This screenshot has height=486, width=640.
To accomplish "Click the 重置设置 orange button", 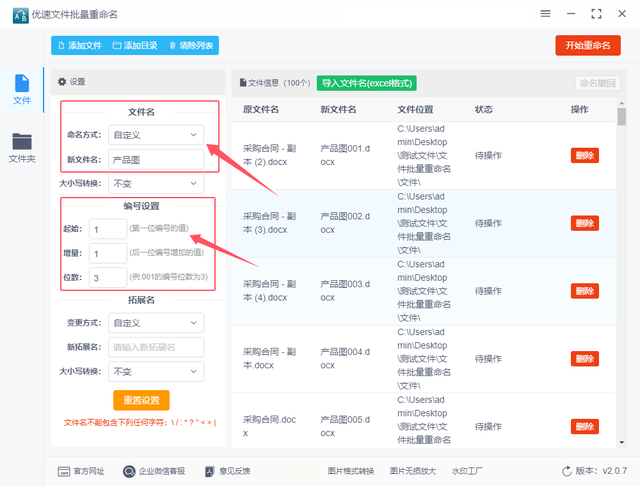I will tap(141, 400).
